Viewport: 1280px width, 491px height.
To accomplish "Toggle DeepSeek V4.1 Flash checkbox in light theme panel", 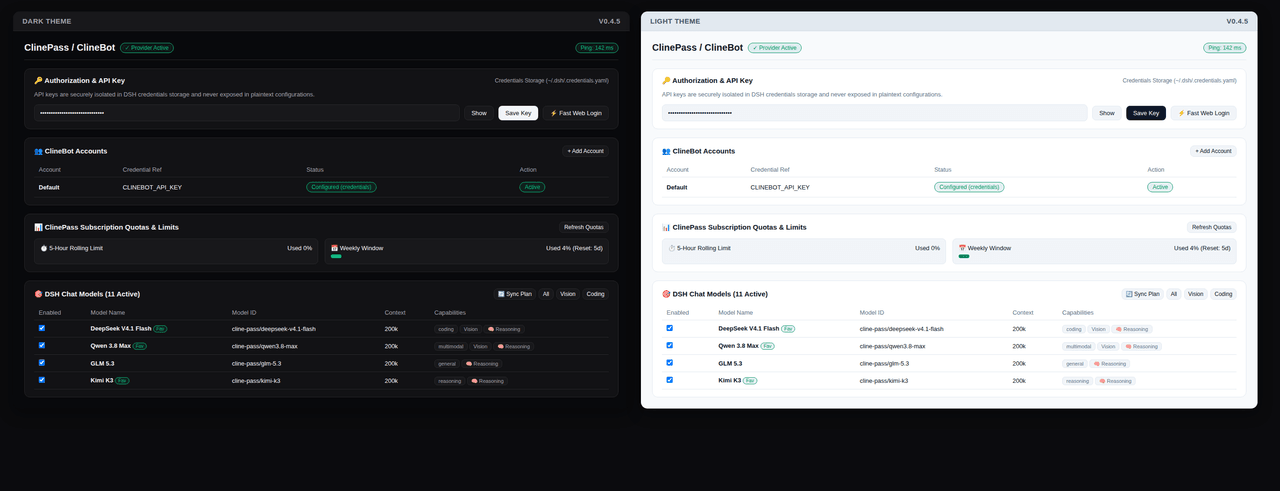I will point(670,328).
